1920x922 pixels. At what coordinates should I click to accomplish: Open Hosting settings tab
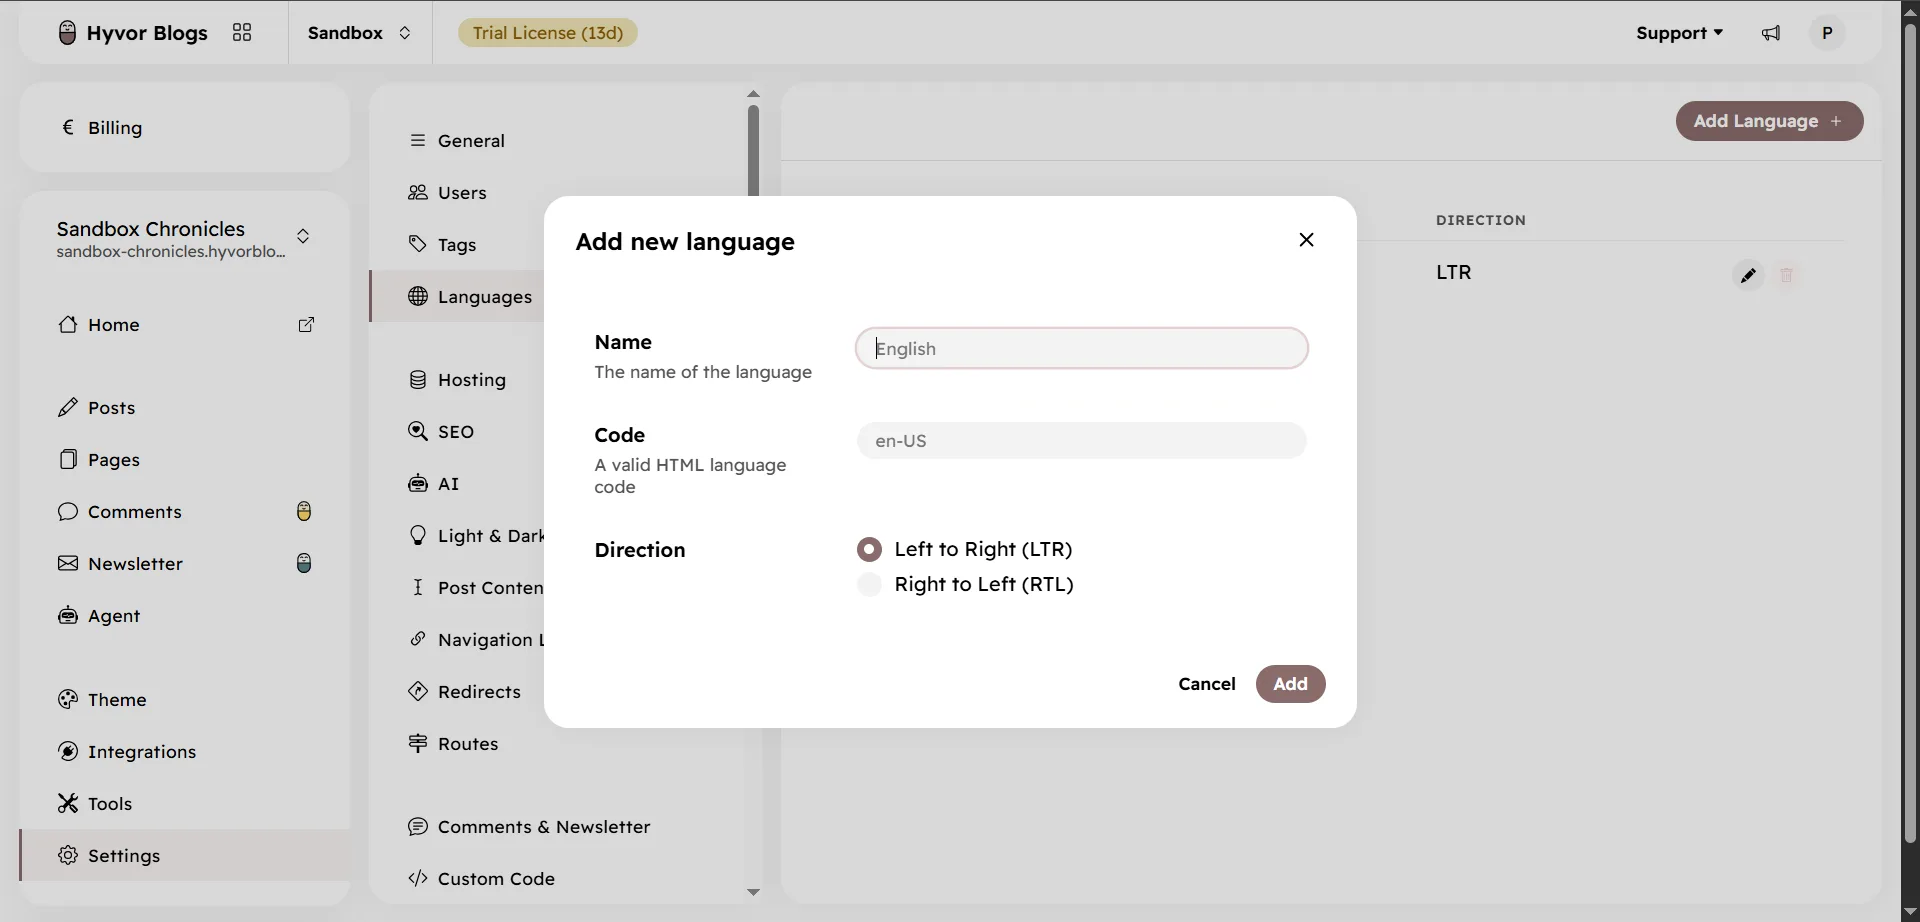pyautogui.click(x=457, y=380)
